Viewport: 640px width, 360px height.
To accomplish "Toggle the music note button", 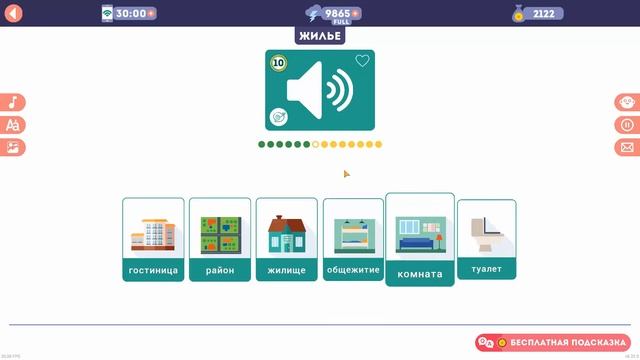I will 13,102.
